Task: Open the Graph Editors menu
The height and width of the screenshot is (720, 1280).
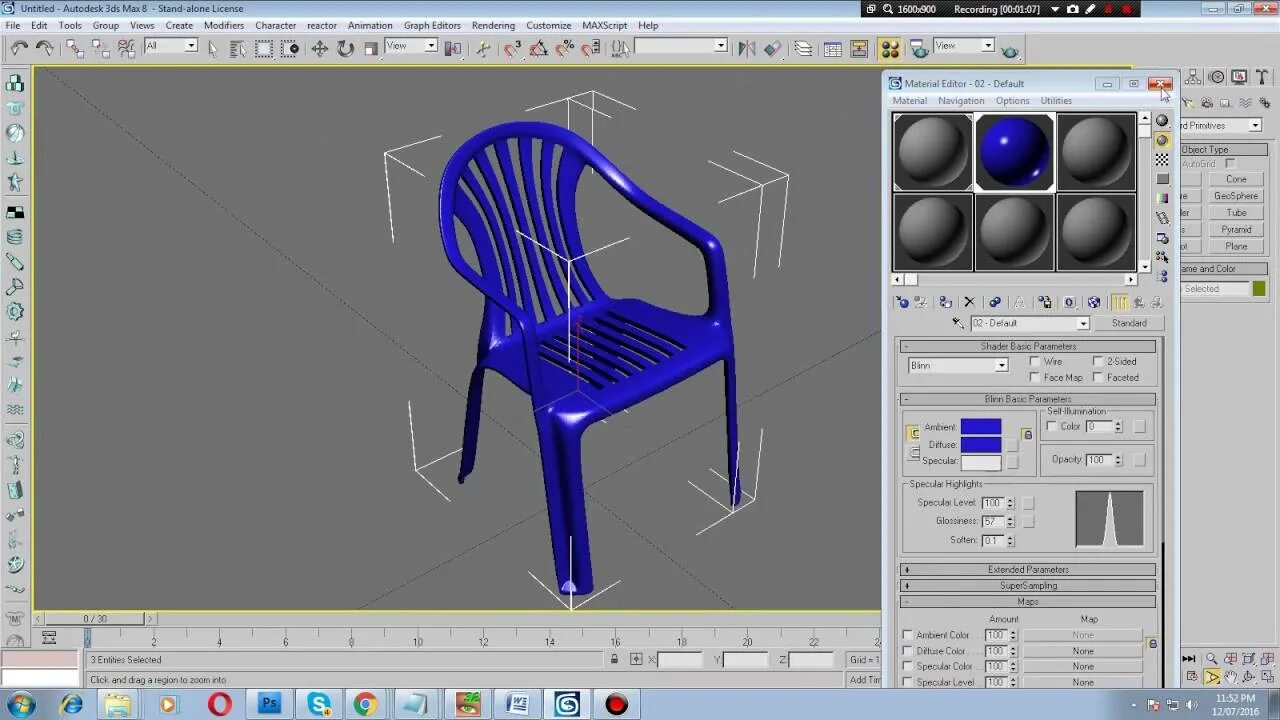Action: [x=432, y=25]
